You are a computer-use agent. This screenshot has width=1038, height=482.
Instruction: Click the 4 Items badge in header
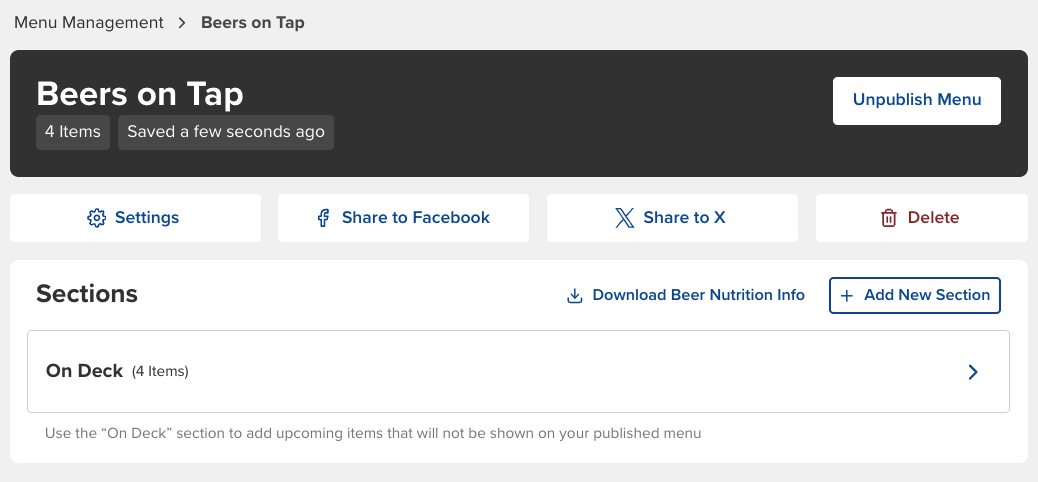(x=73, y=132)
